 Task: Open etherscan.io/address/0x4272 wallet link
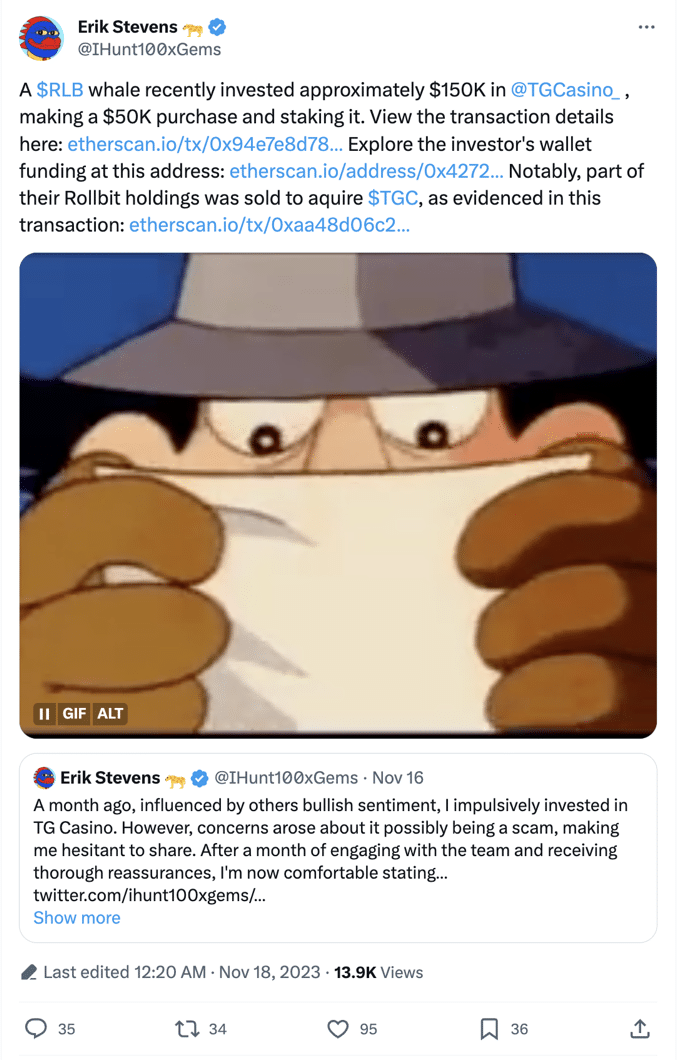point(366,171)
